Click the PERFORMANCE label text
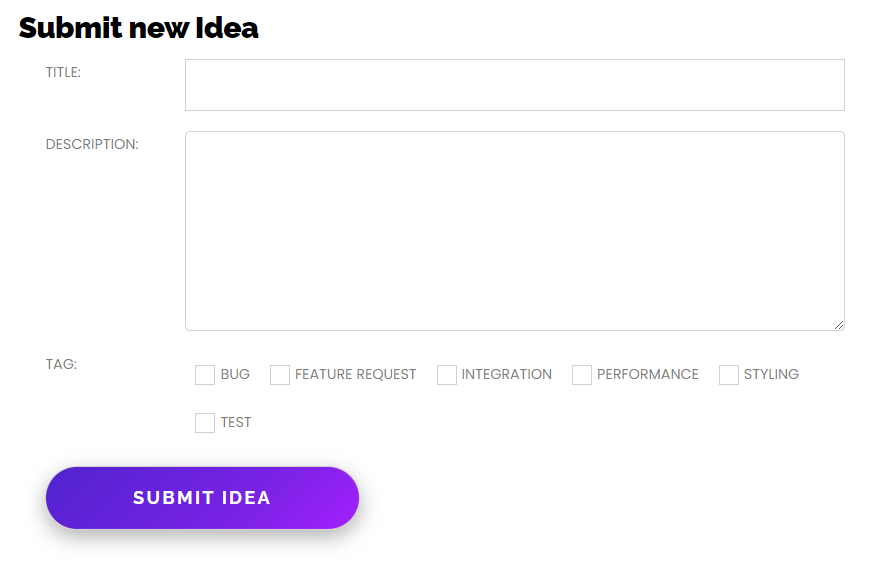 click(647, 374)
